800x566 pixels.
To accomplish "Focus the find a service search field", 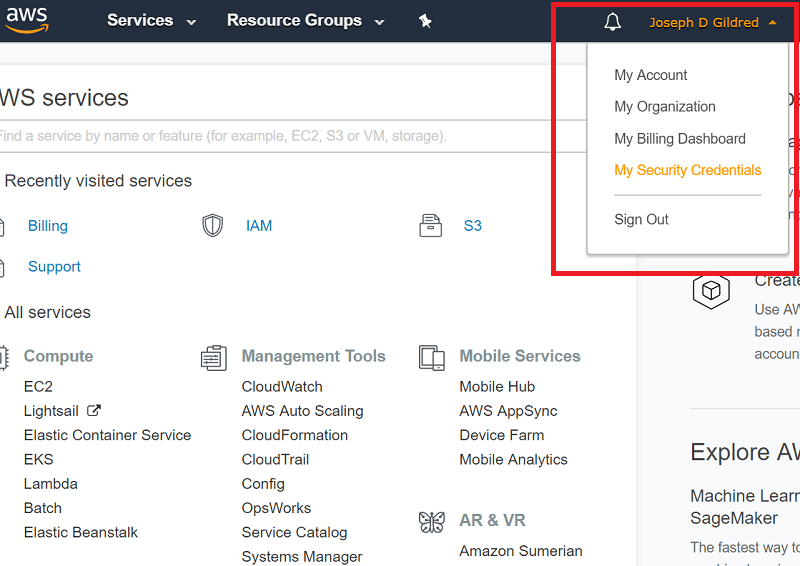I will click(293, 136).
